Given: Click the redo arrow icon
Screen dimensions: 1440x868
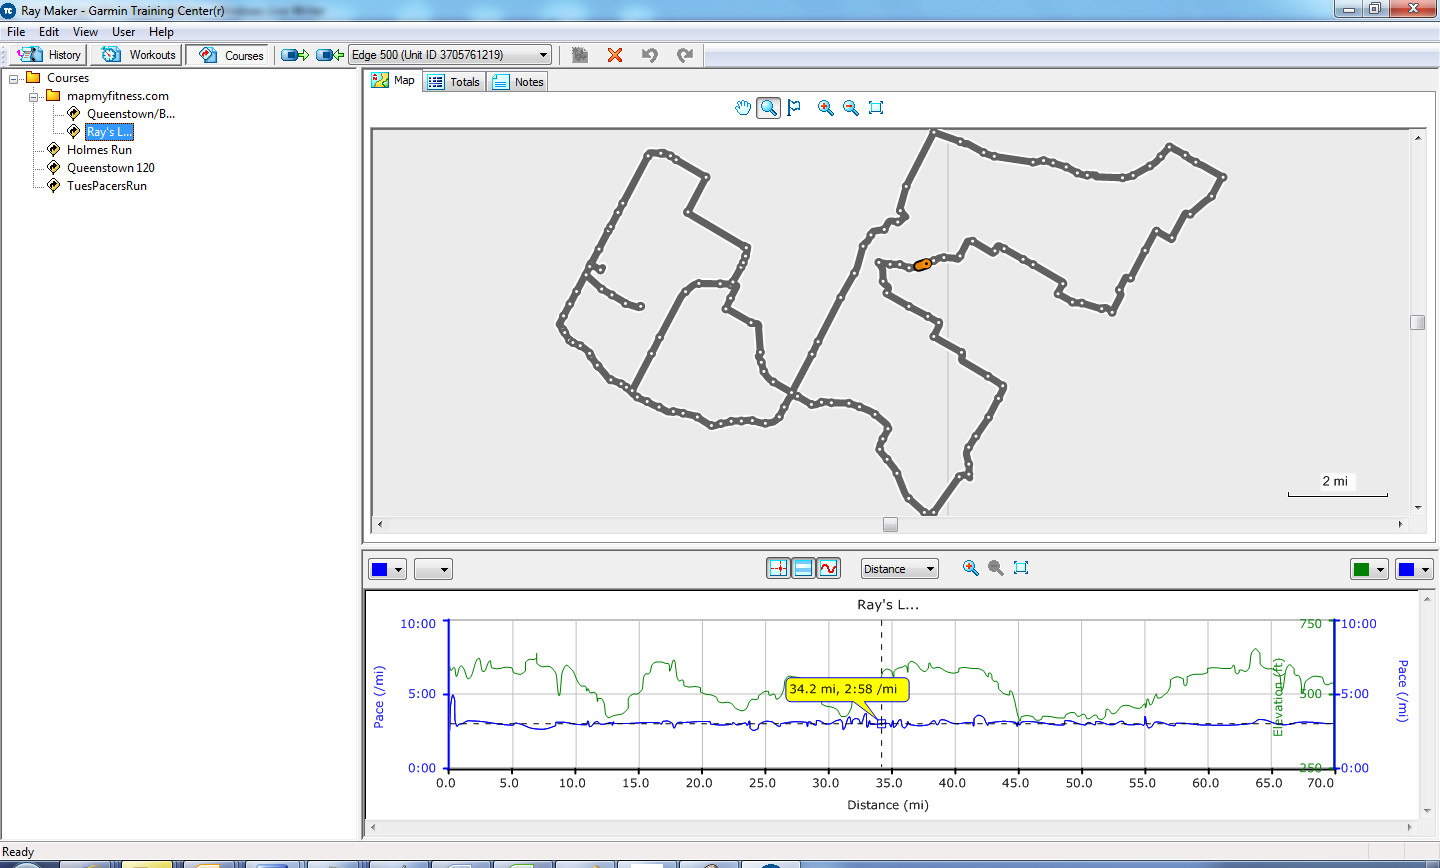Looking at the screenshot, I should click(685, 55).
